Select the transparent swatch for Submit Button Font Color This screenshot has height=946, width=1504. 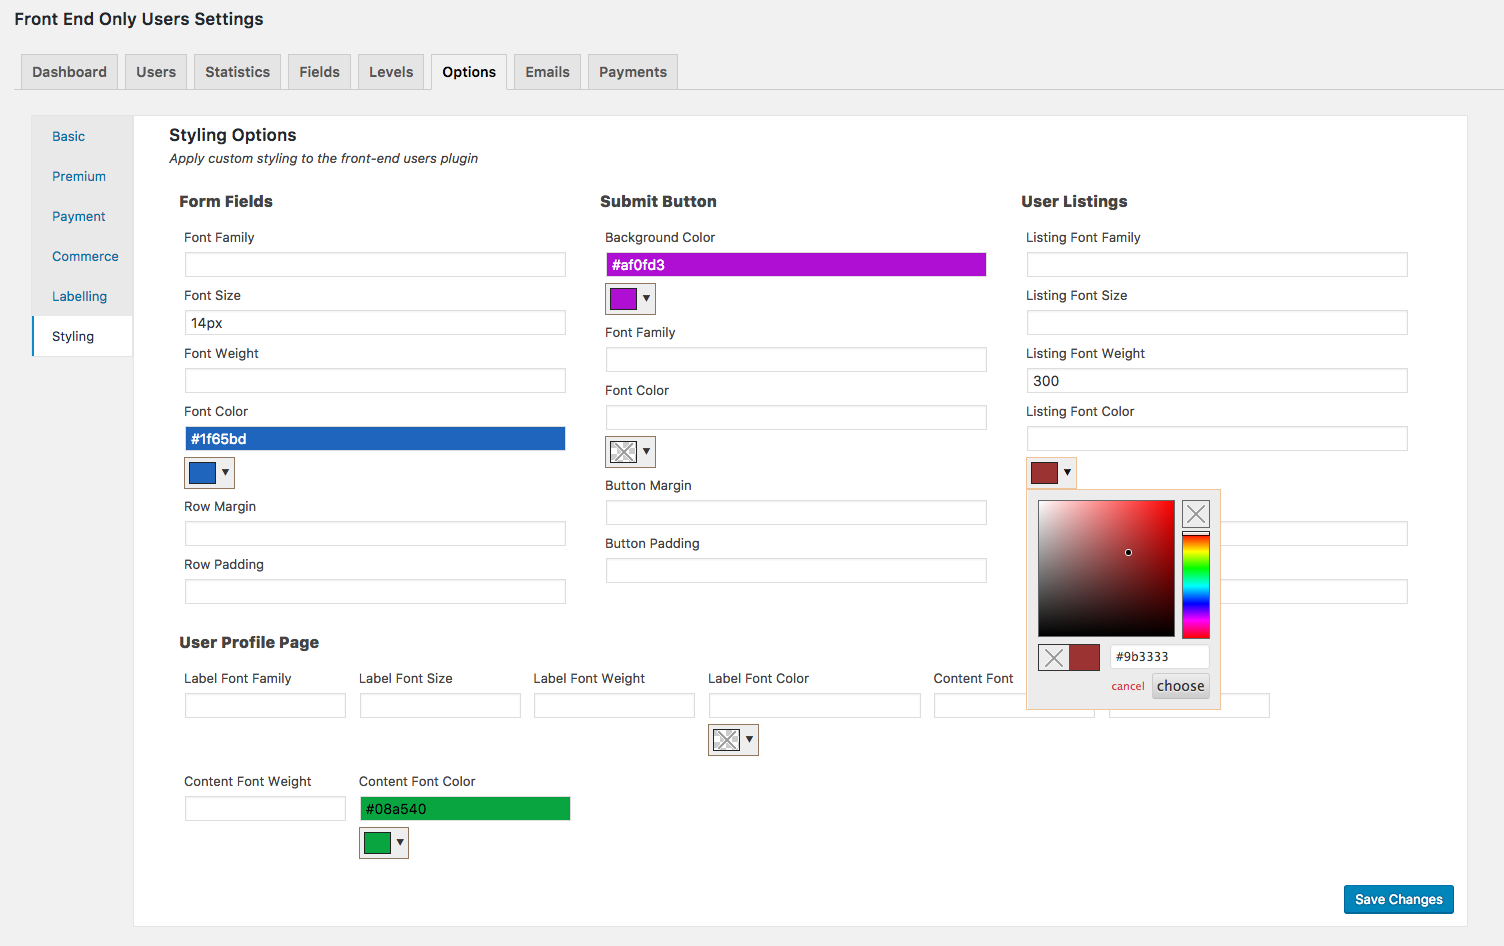(x=623, y=451)
